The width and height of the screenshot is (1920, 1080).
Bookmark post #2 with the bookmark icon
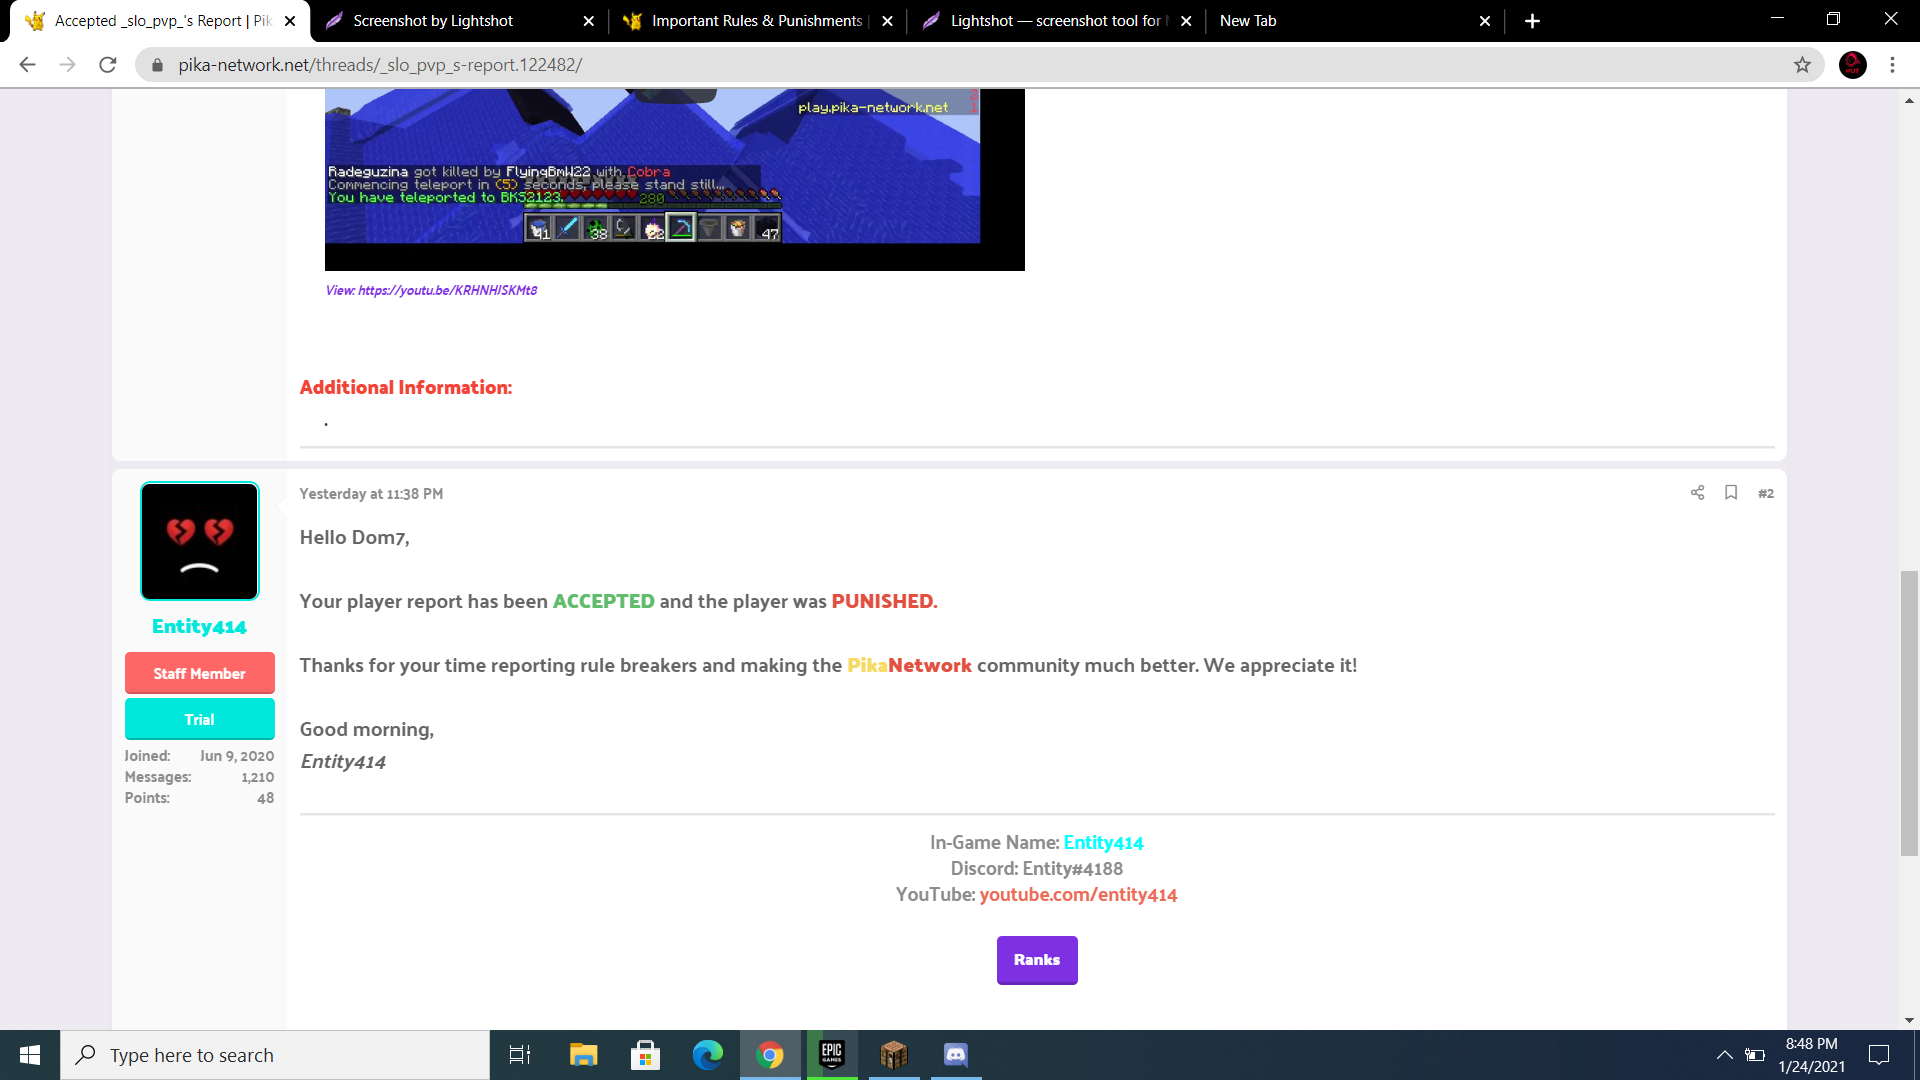pyautogui.click(x=1731, y=493)
